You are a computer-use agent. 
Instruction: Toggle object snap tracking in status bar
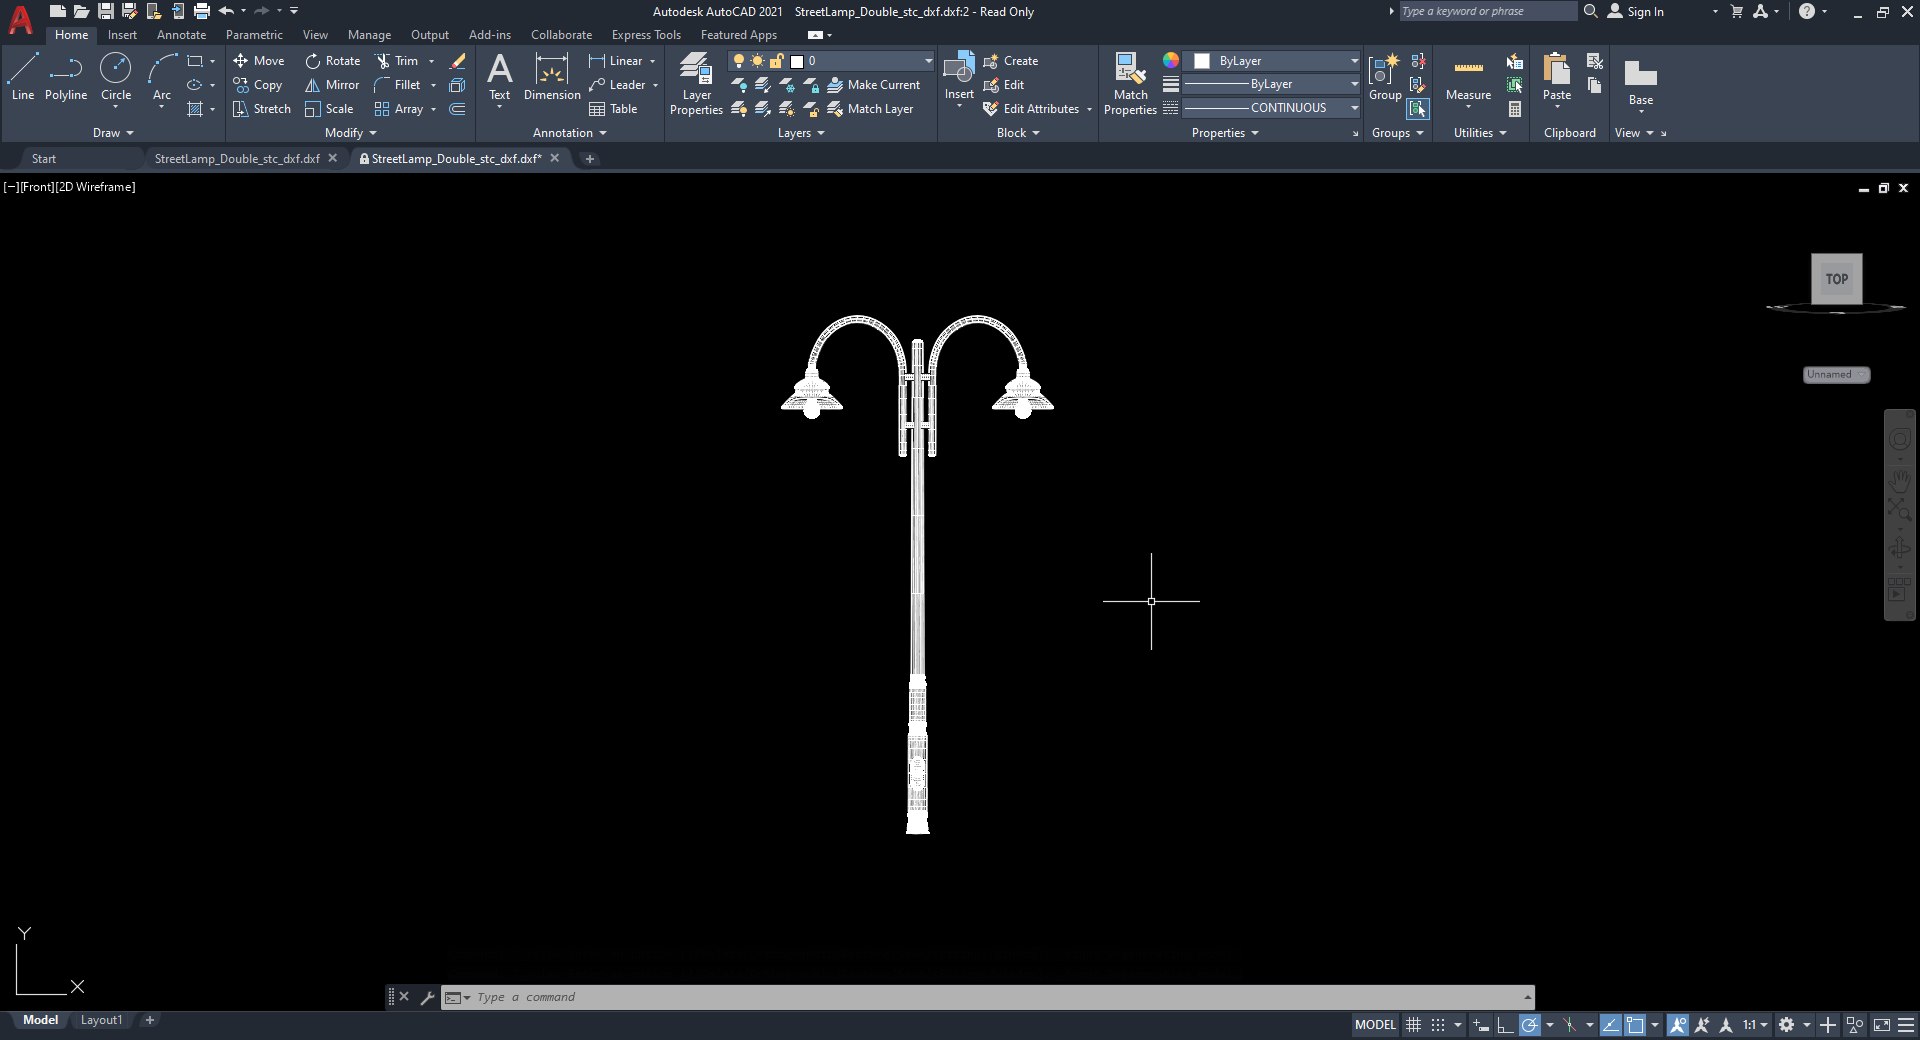click(x=1611, y=1025)
